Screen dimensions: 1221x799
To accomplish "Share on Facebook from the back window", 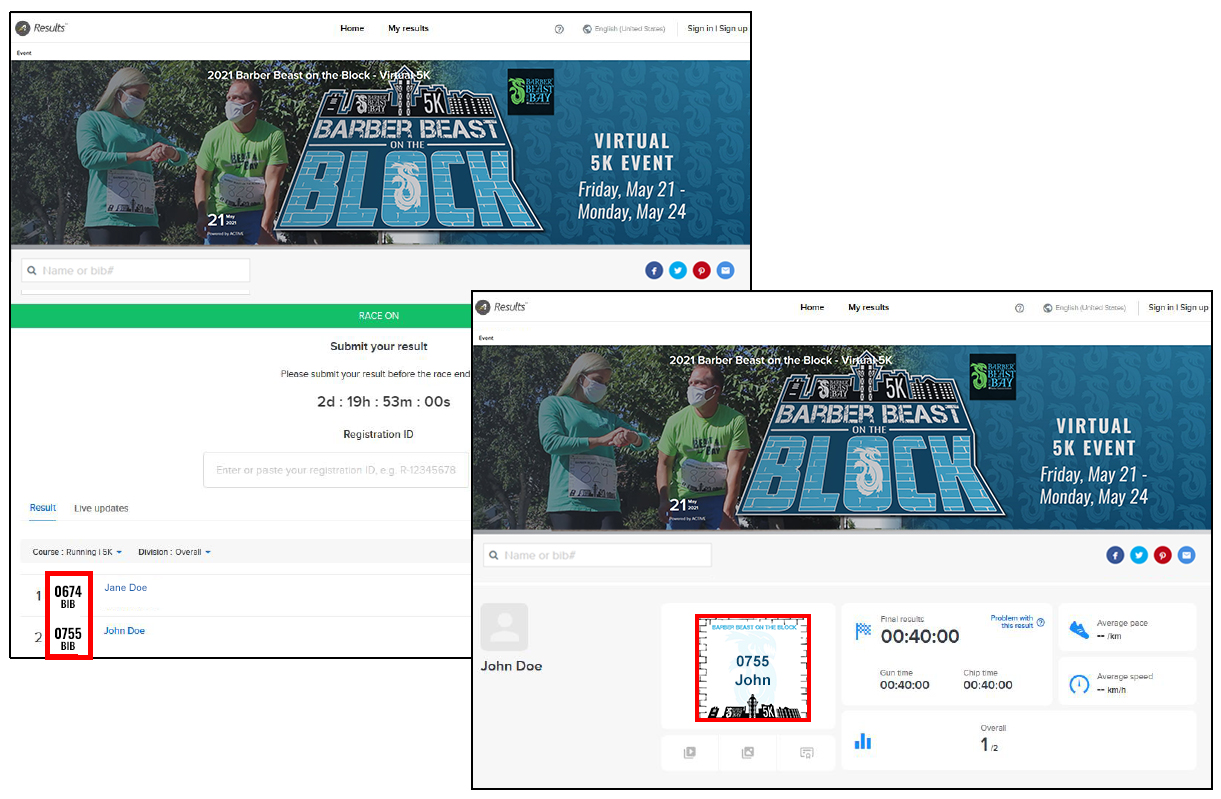I will [x=654, y=270].
